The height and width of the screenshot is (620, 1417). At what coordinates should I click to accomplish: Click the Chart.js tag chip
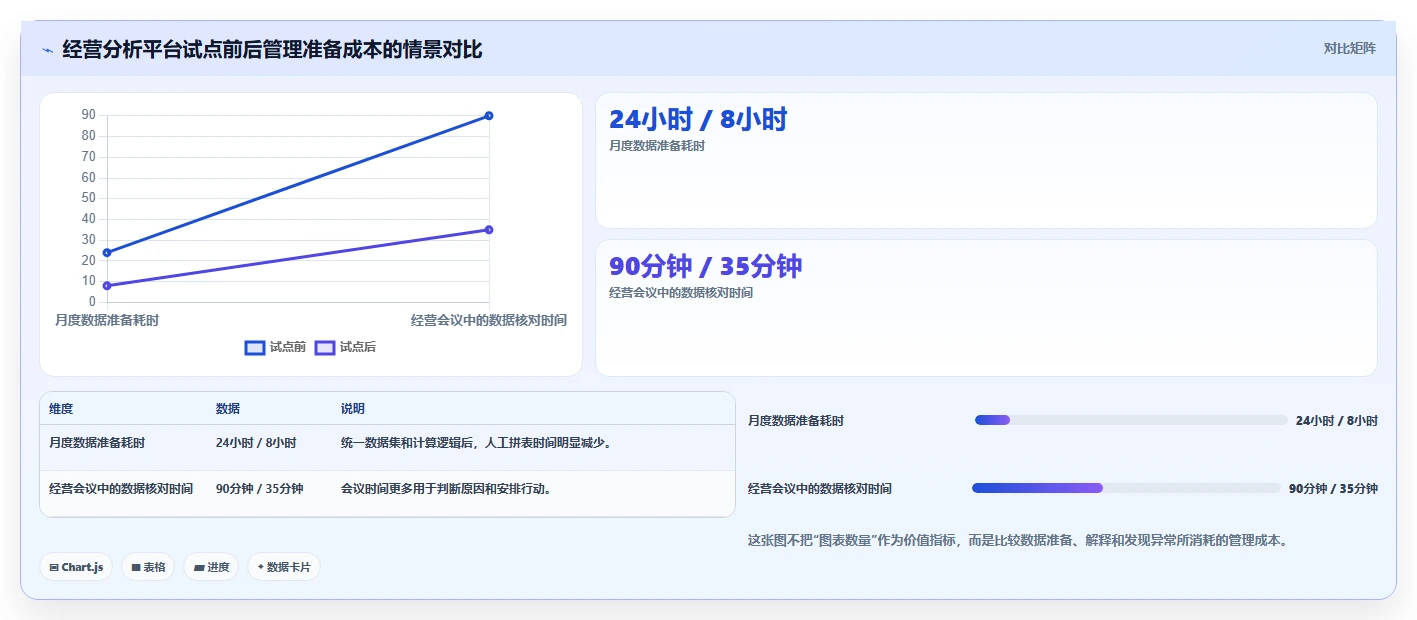point(76,567)
